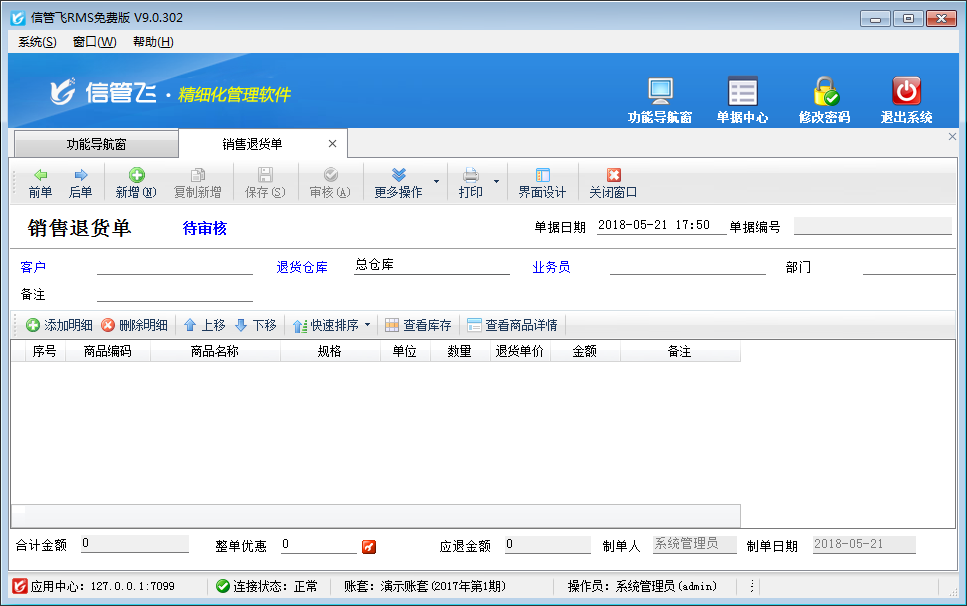
Task: Close the 销售退货单 tab
Action: 332,144
